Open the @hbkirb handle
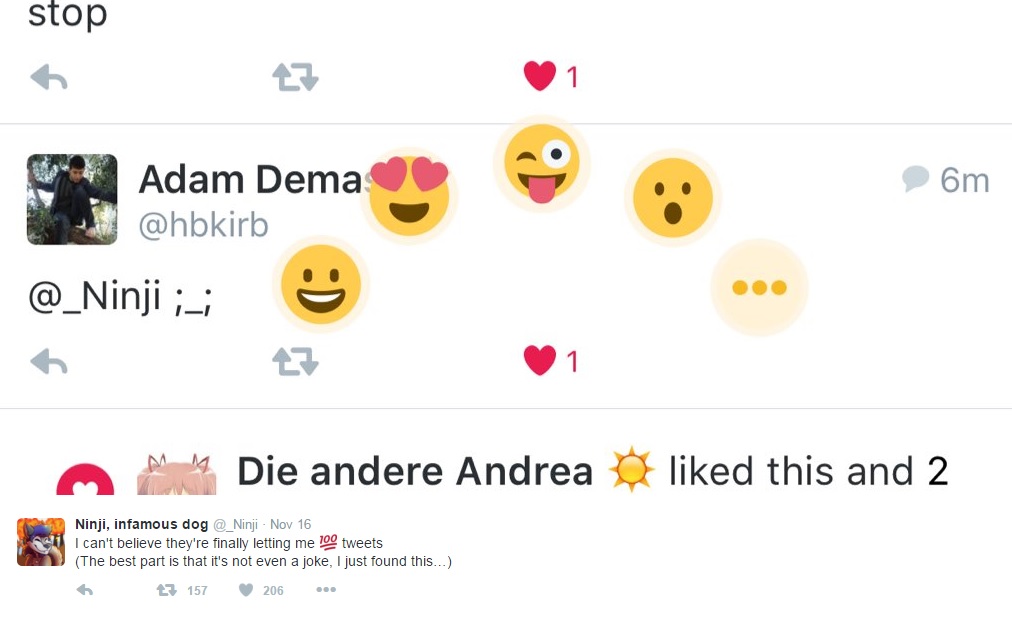This screenshot has height=617, width=1012. click(203, 225)
